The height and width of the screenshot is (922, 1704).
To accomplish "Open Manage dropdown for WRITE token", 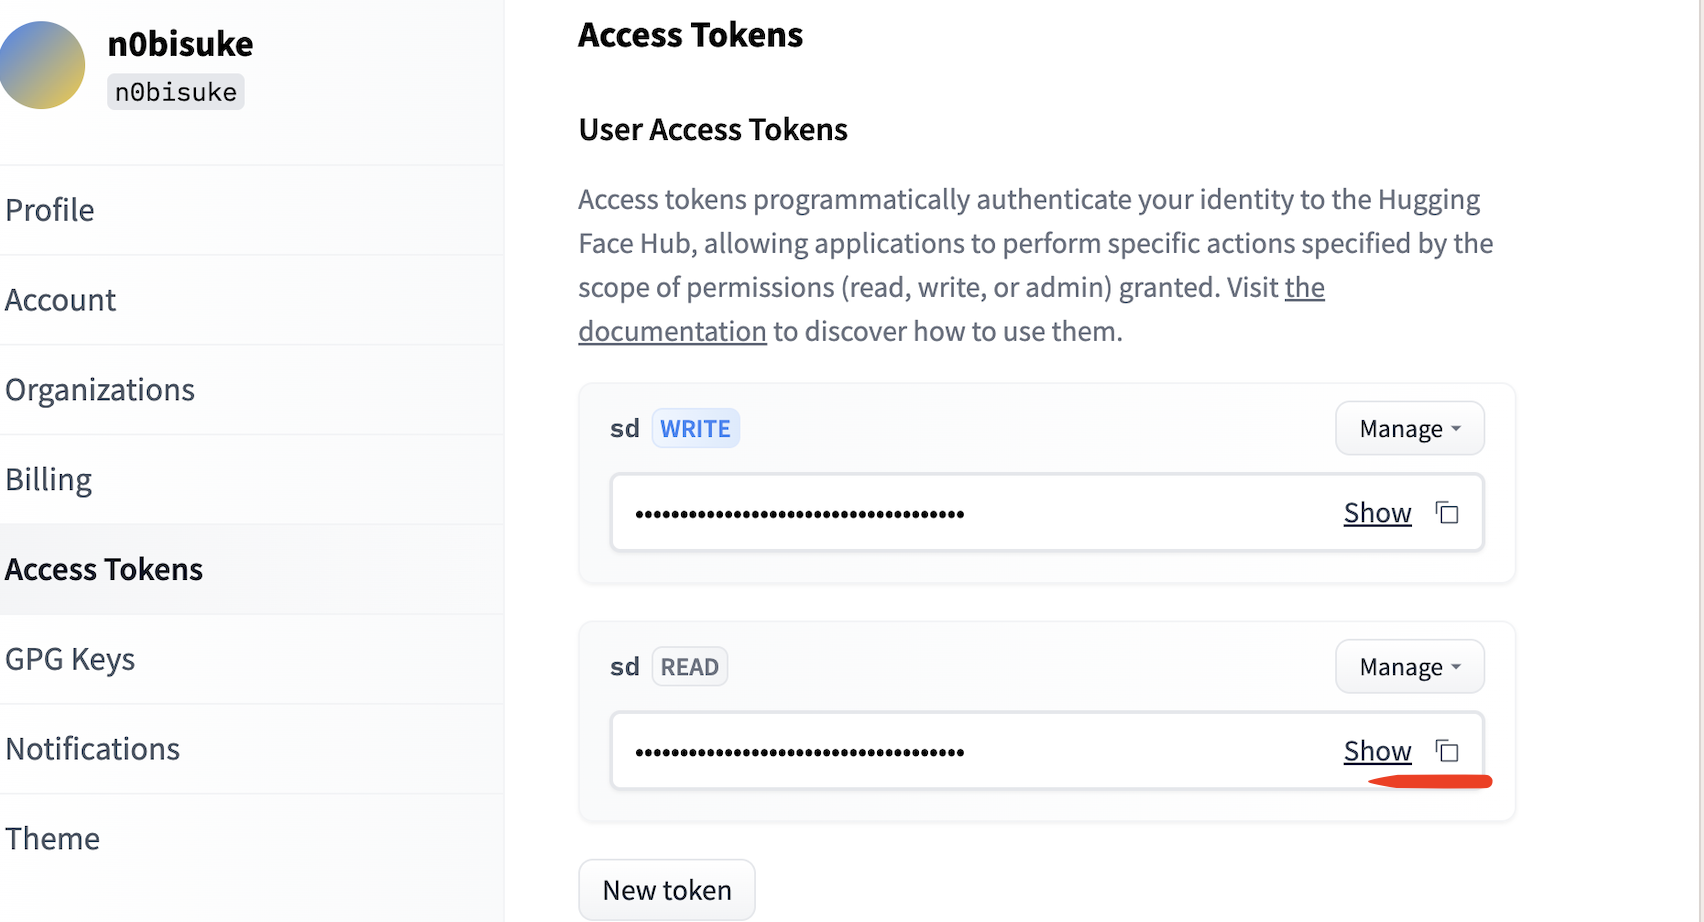I will click(x=1409, y=429).
